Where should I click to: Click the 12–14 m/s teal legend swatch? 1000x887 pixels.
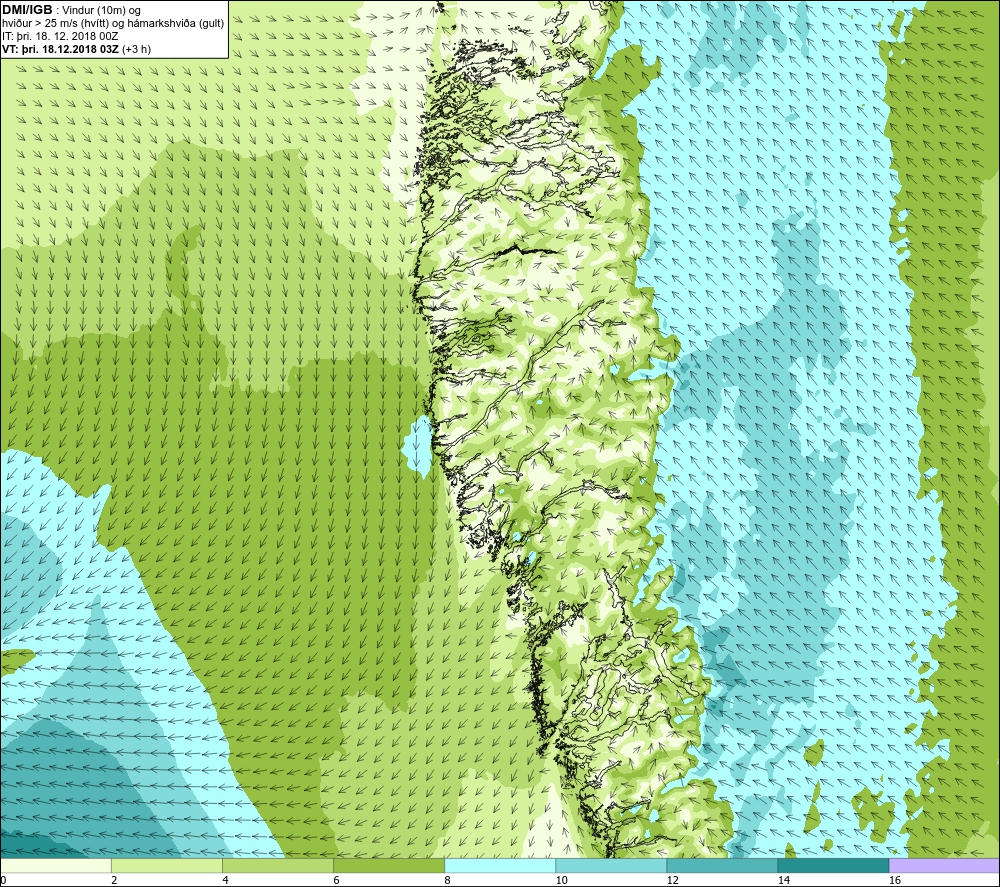[x=722, y=865]
